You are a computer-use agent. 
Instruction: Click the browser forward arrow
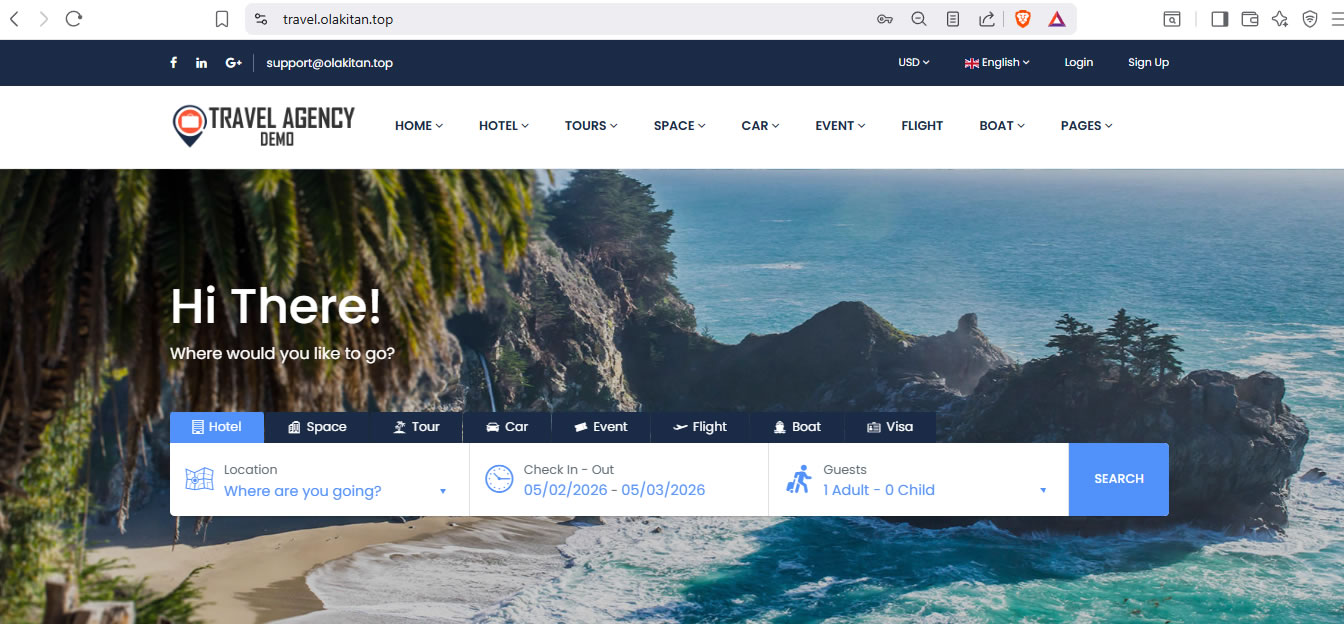[43, 19]
